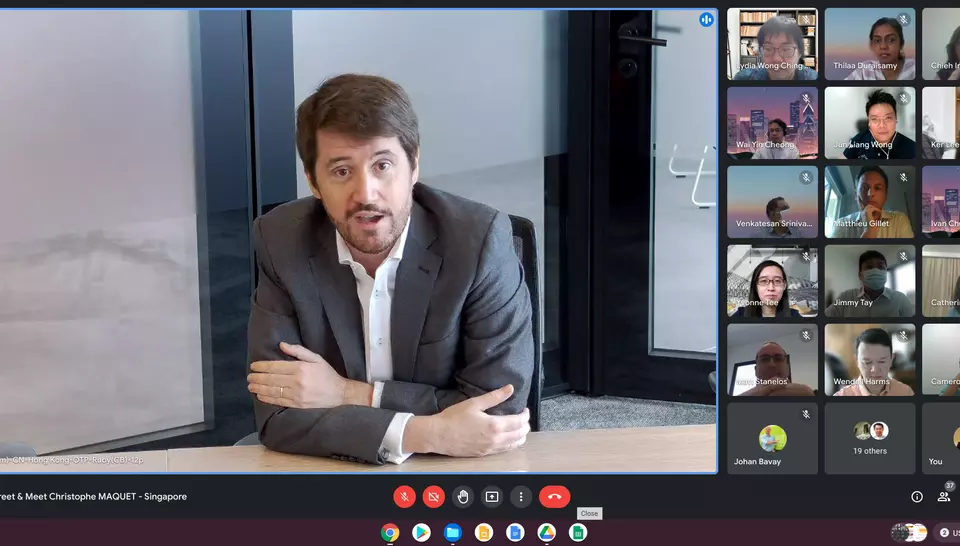Open Google Slides from the shelf
Screen dimensions: 960x546
tap(483, 532)
